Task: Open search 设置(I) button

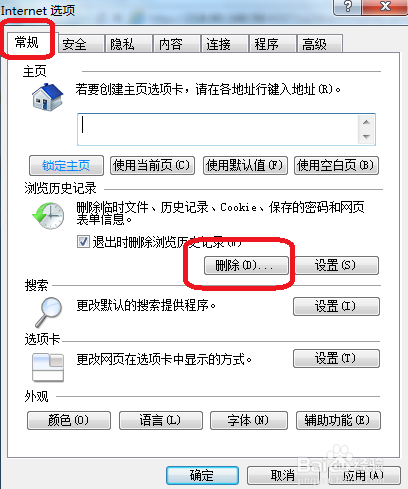Action: 336,306
